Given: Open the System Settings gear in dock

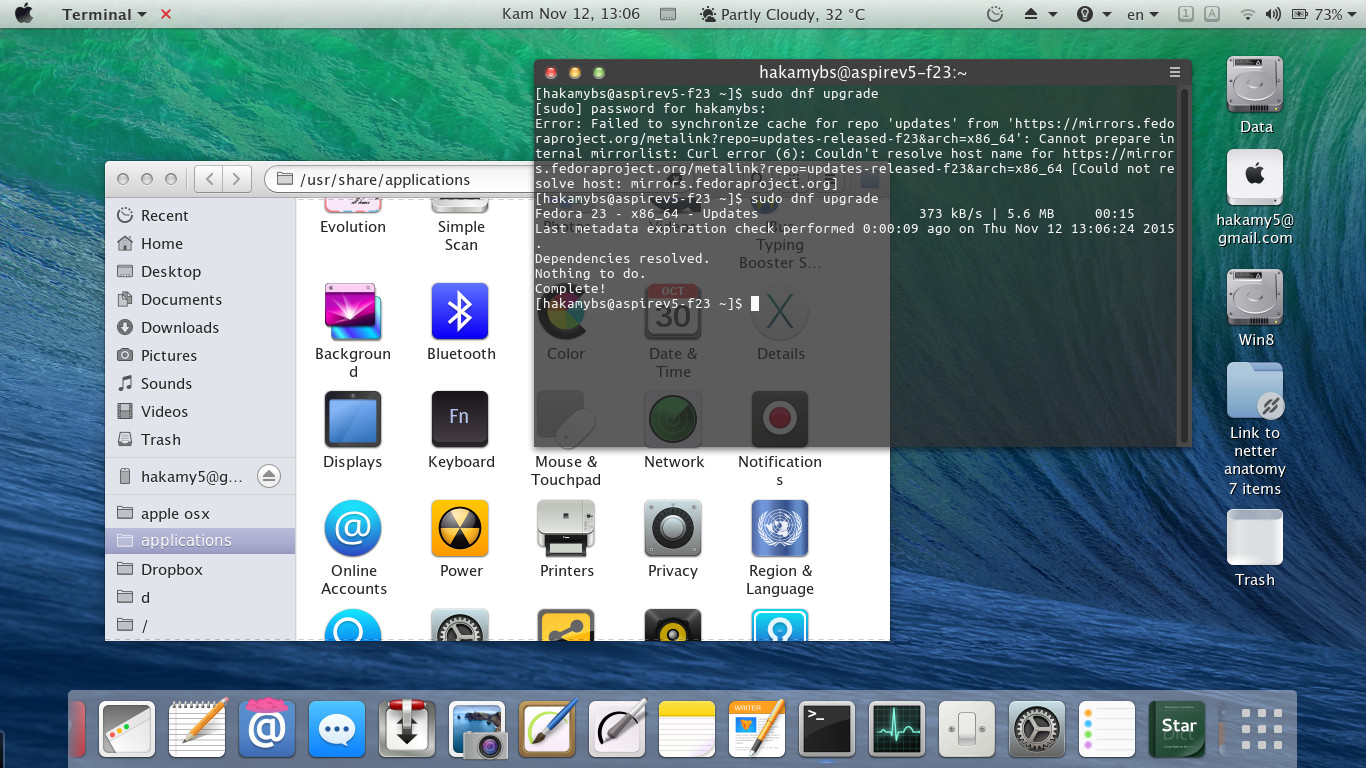Looking at the screenshot, I should 1037,728.
